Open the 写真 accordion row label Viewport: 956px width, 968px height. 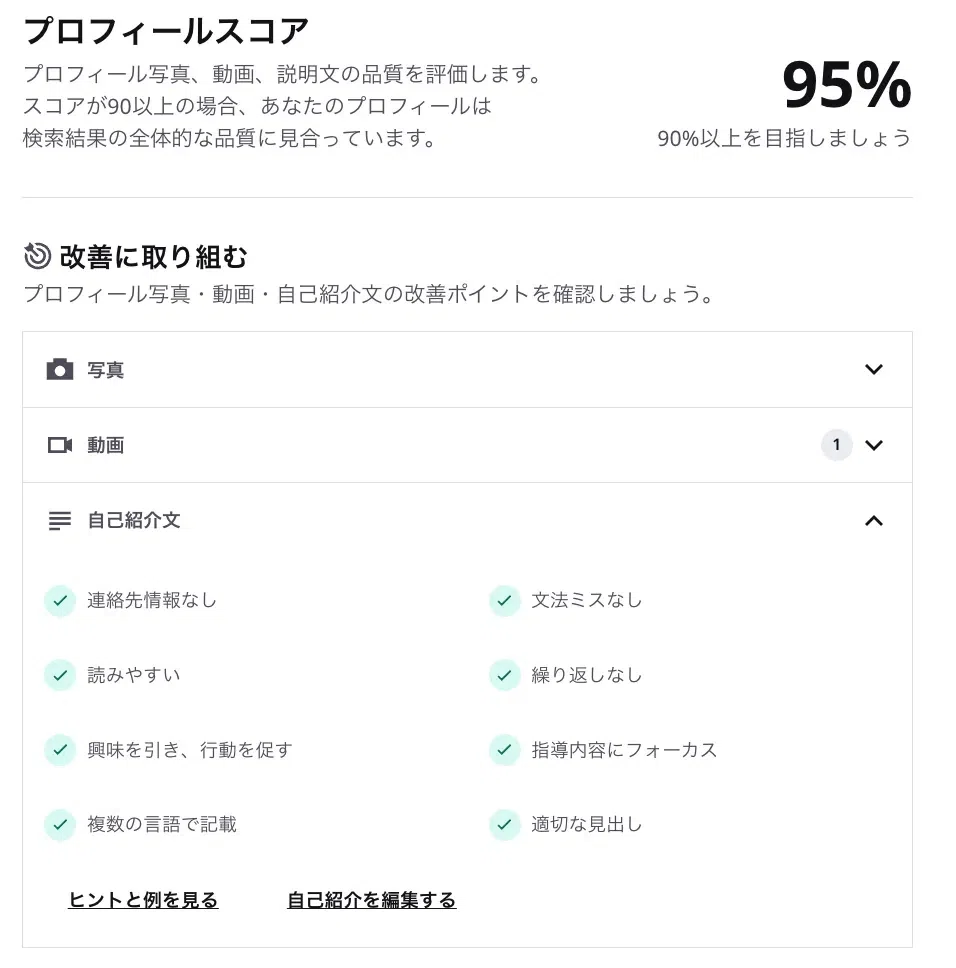[x=106, y=370]
